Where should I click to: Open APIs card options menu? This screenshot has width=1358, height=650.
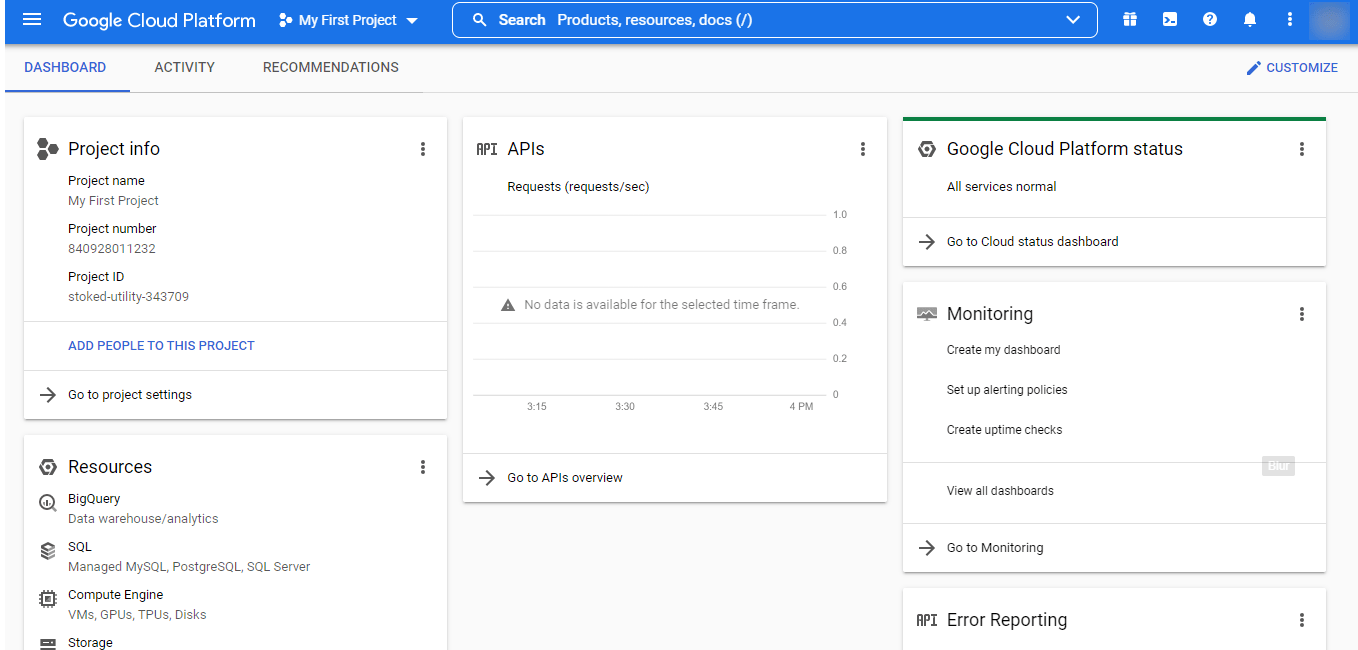863,149
